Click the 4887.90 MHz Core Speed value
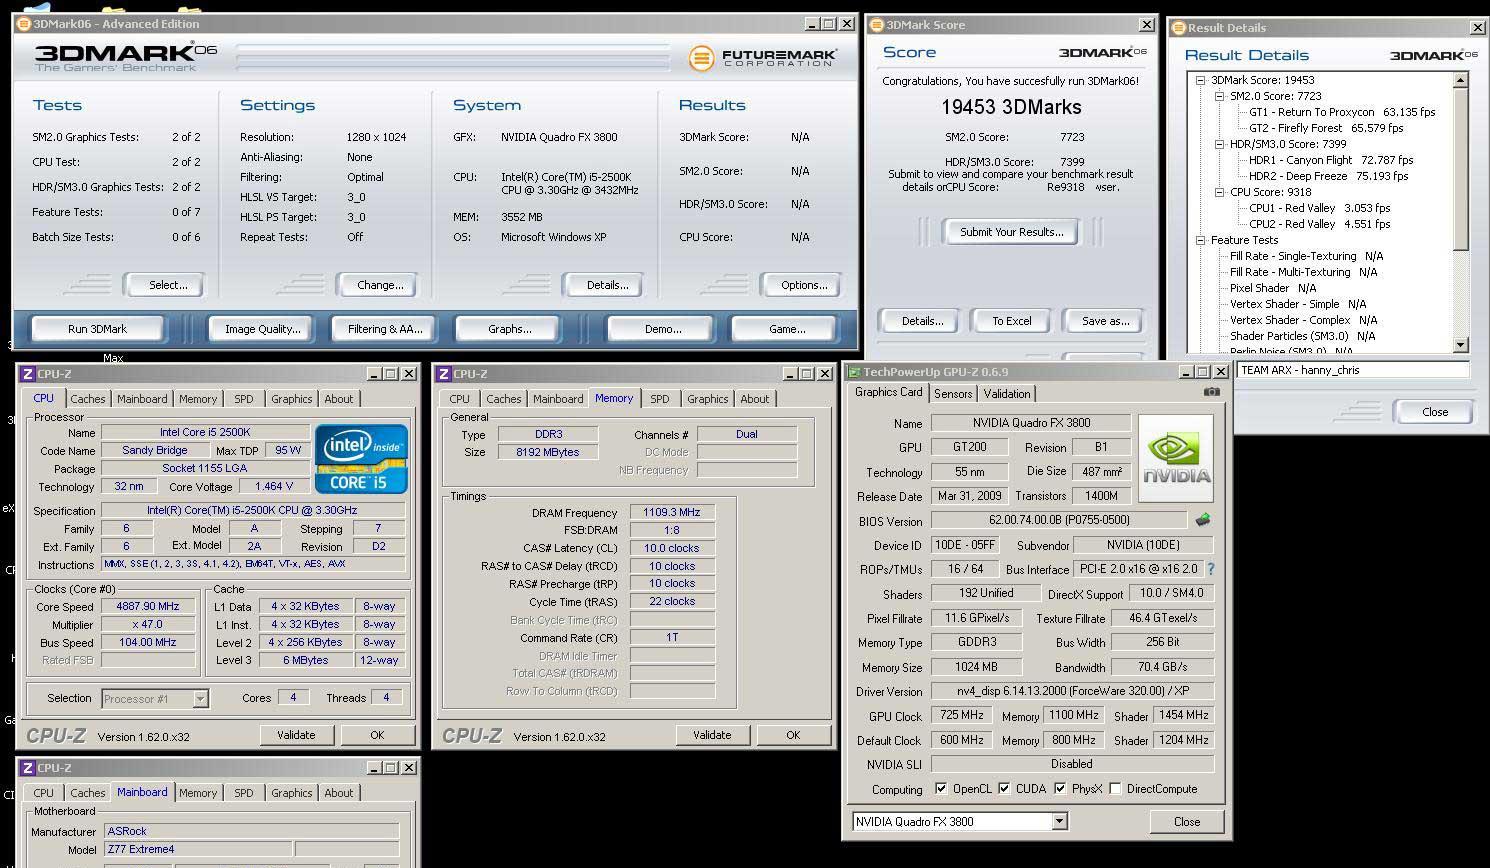The width and height of the screenshot is (1490, 868). [148, 606]
